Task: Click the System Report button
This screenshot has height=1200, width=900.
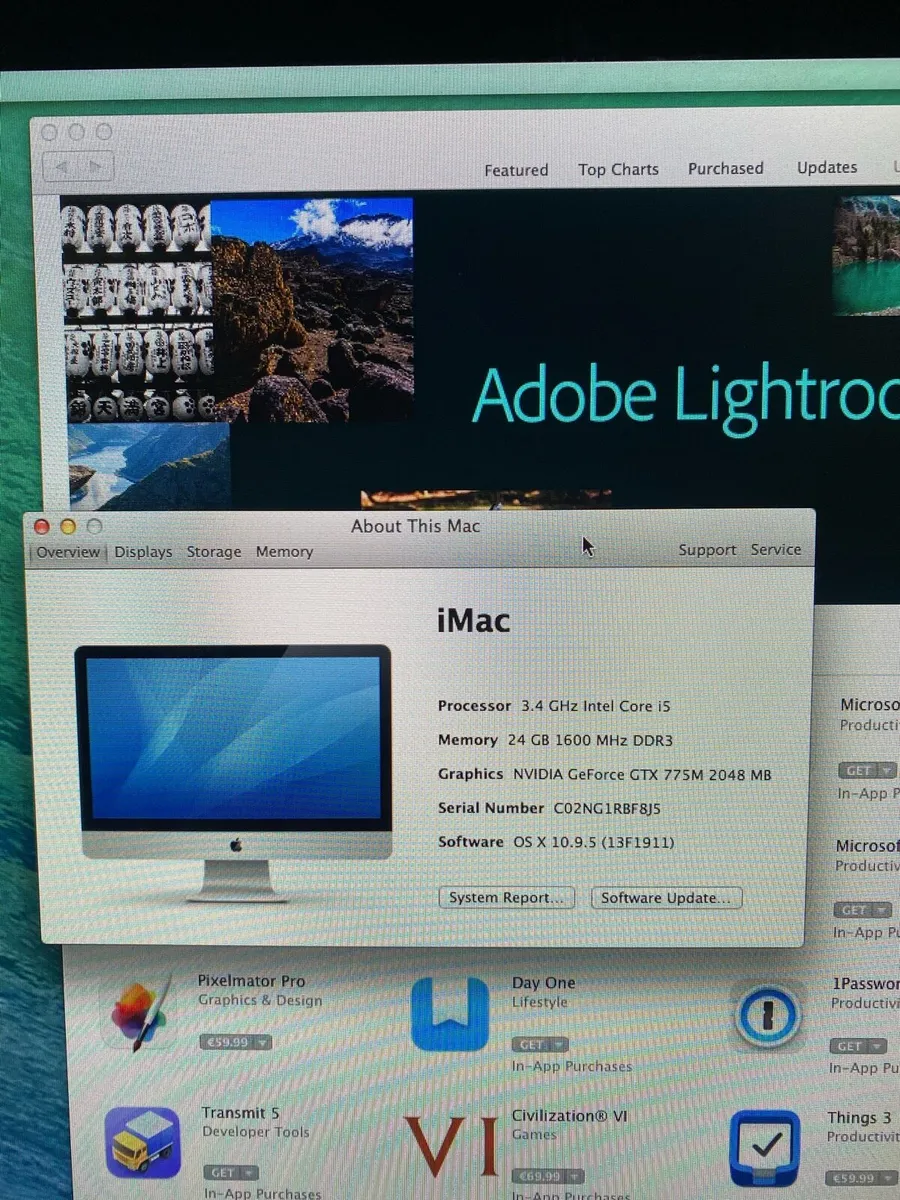Action: click(507, 898)
